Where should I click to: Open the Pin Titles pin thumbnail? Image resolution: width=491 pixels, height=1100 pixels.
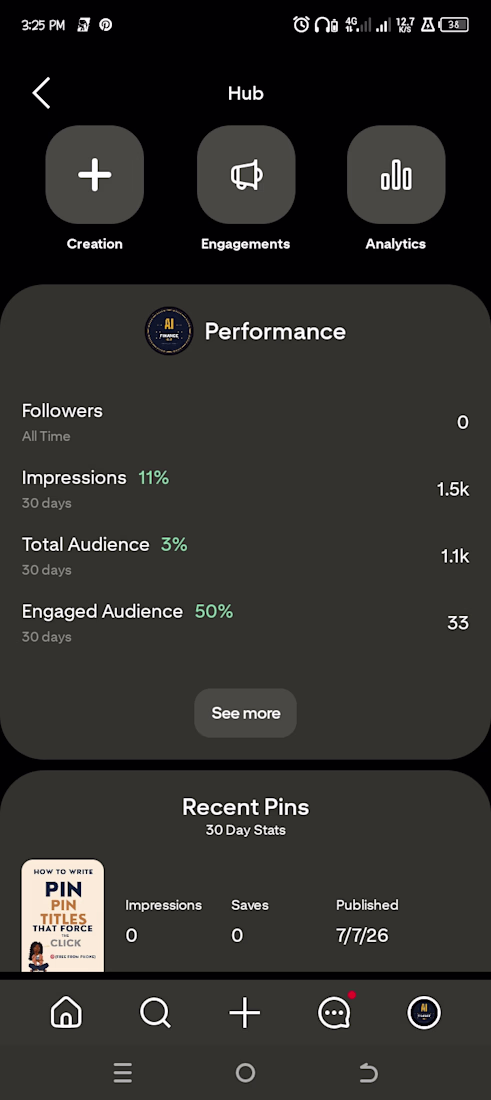click(62, 915)
